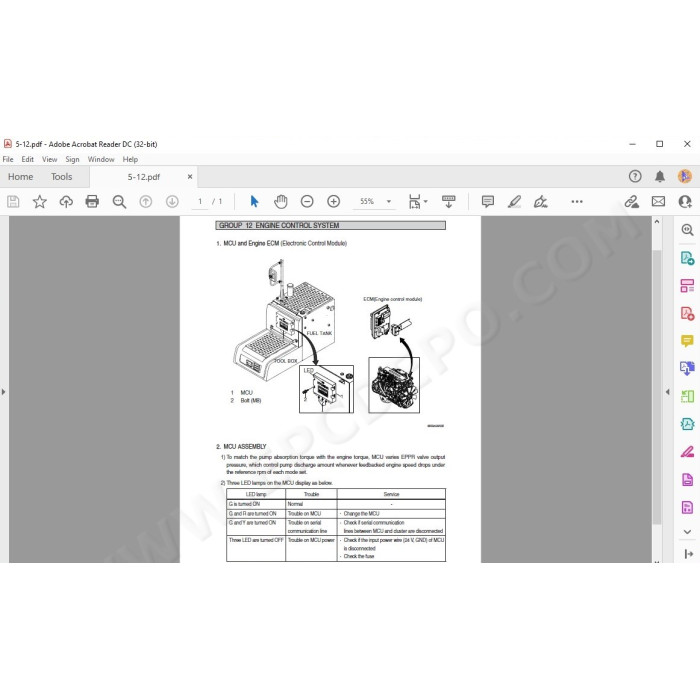View notifications bell
This screenshot has height=700, width=700.
coord(660,176)
